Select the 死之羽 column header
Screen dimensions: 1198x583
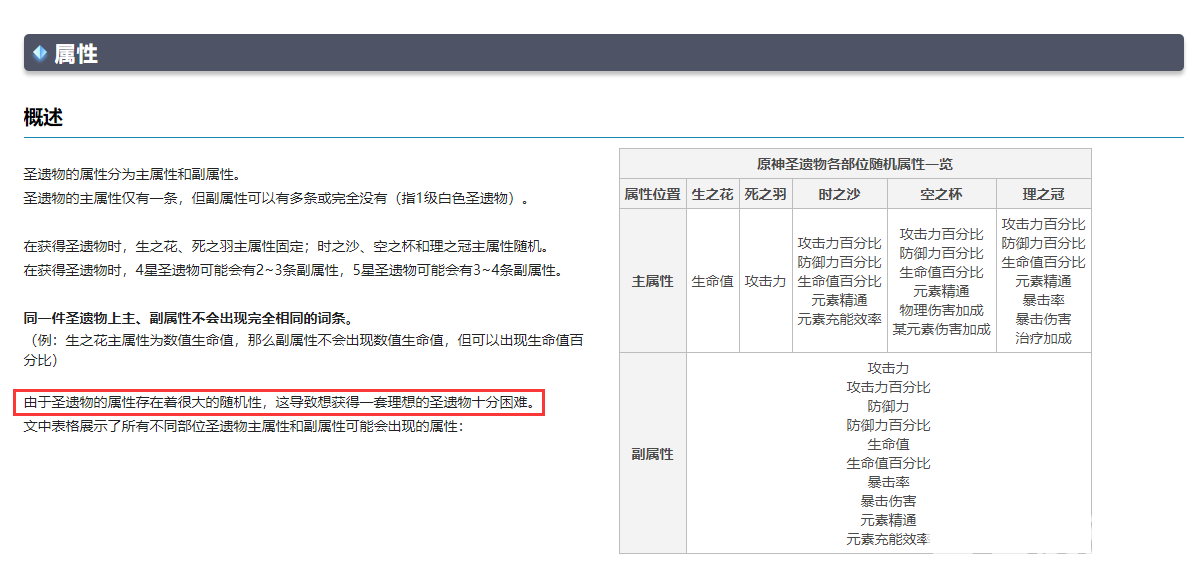(x=766, y=194)
